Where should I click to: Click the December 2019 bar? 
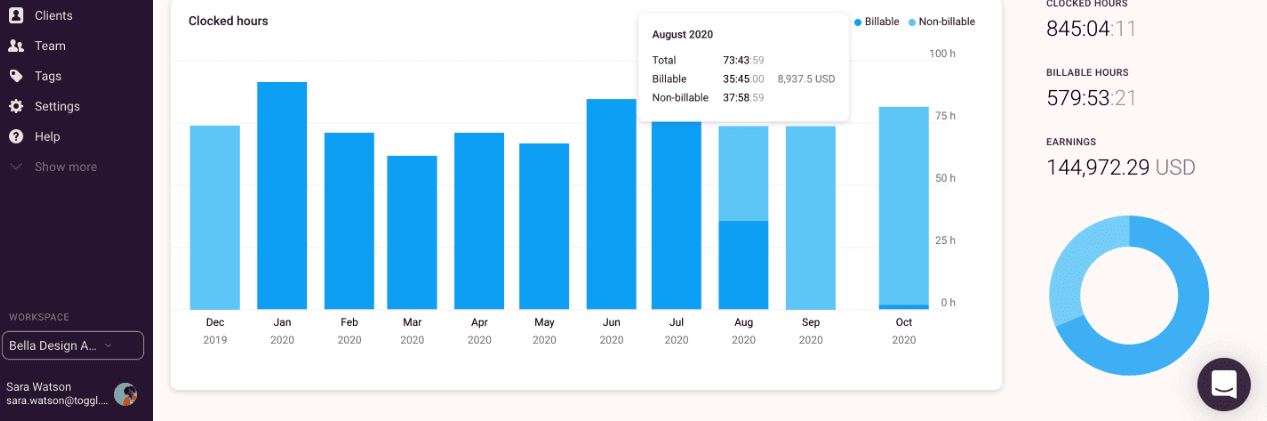pyautogui.click(x=215, y=217)
